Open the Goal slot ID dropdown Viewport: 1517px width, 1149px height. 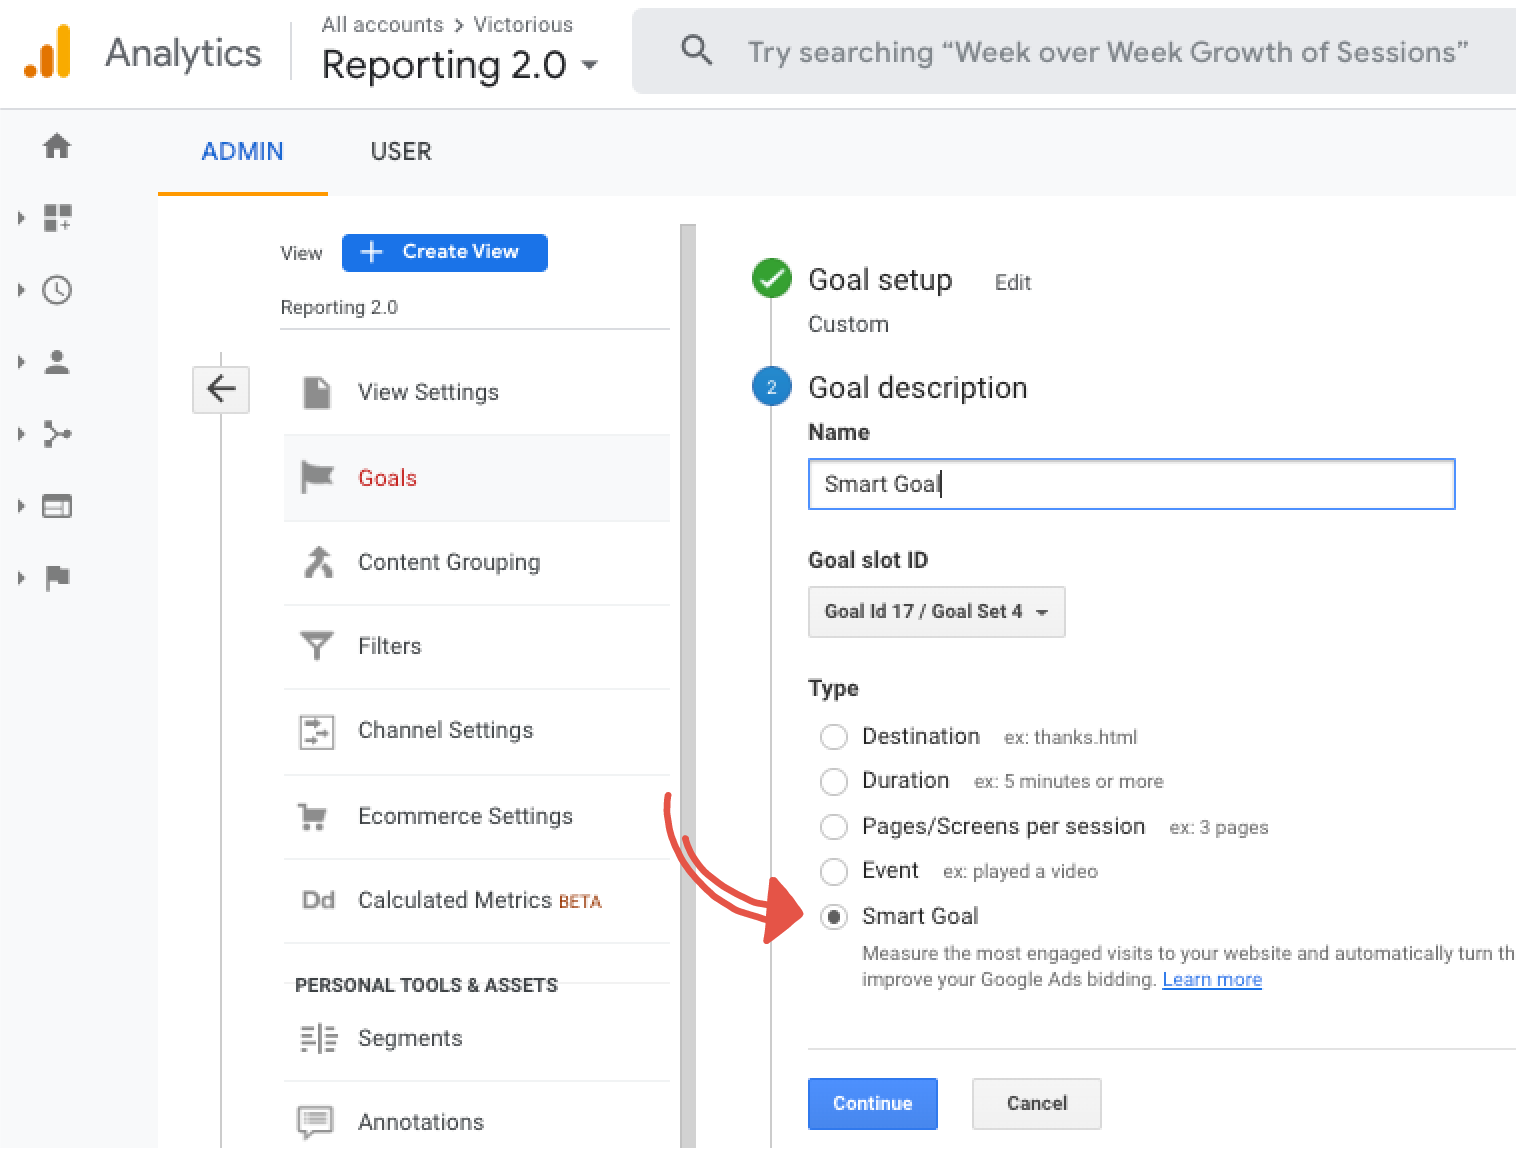[936, 612]
